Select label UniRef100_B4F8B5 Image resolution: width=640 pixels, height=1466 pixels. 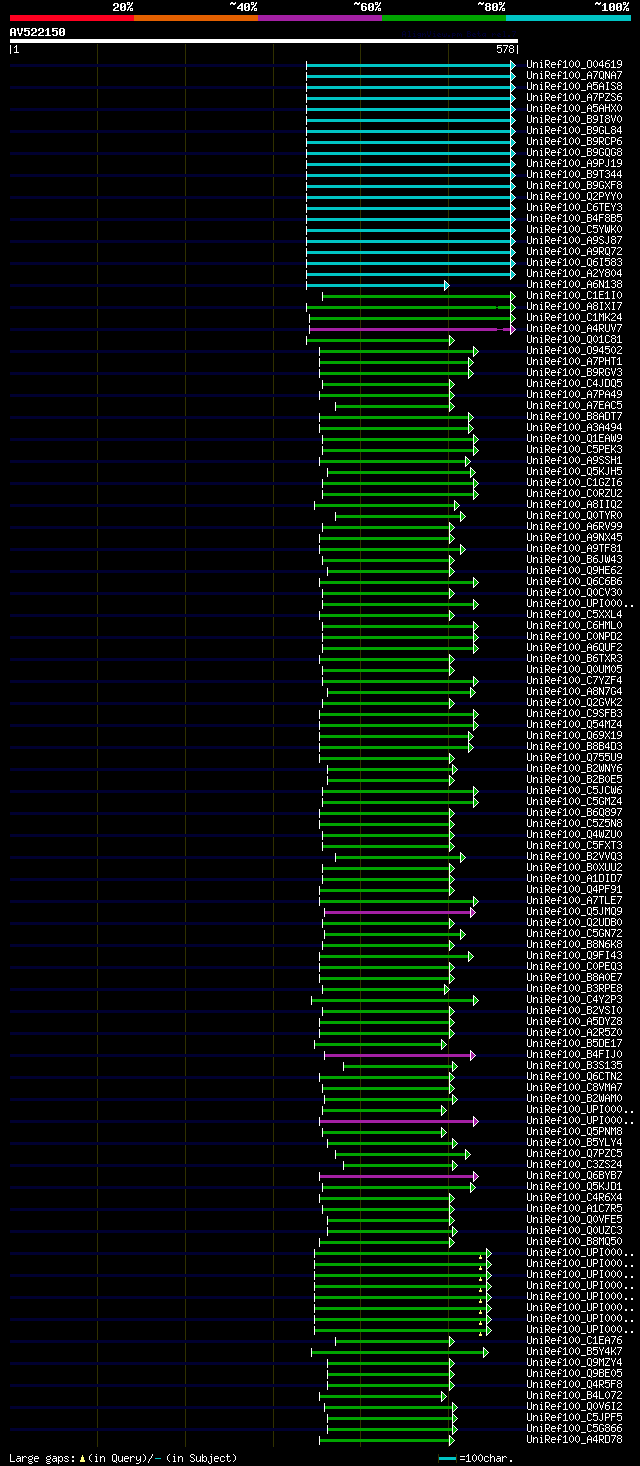click(574, 218)
